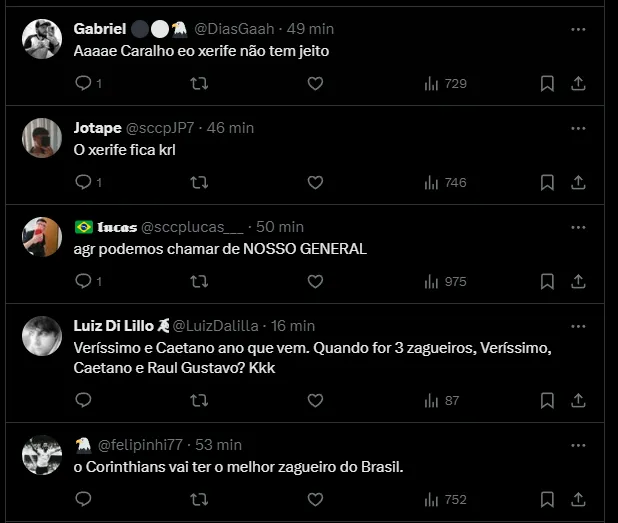Open more options on Jotape's tweet

(x=578, y=128)
